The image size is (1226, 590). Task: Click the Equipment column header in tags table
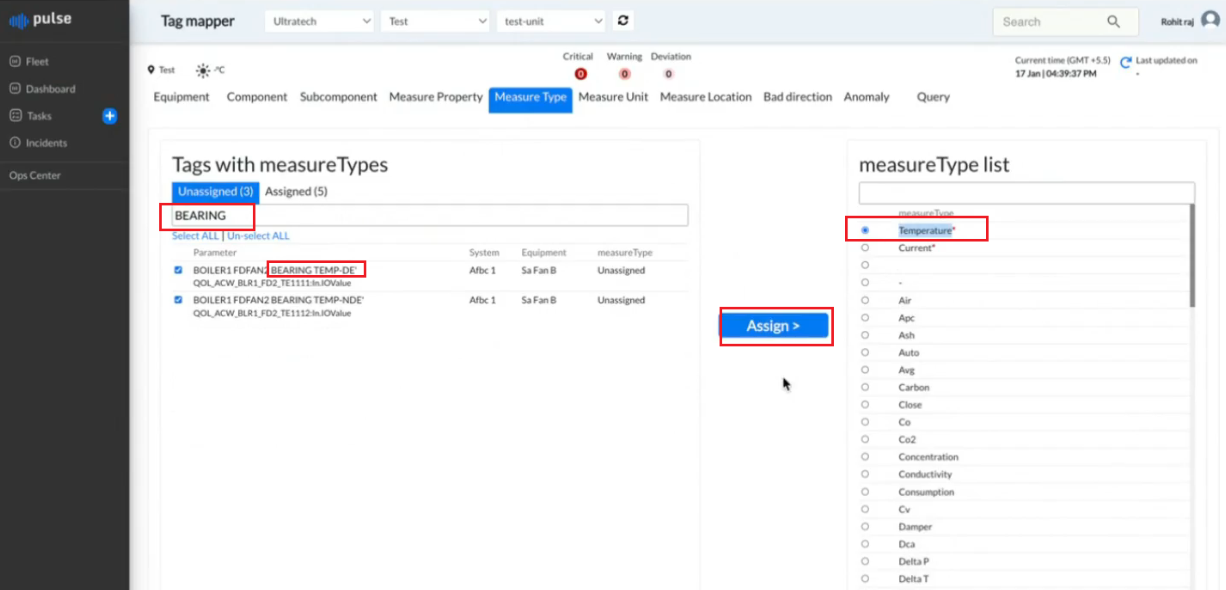(544, 253)
